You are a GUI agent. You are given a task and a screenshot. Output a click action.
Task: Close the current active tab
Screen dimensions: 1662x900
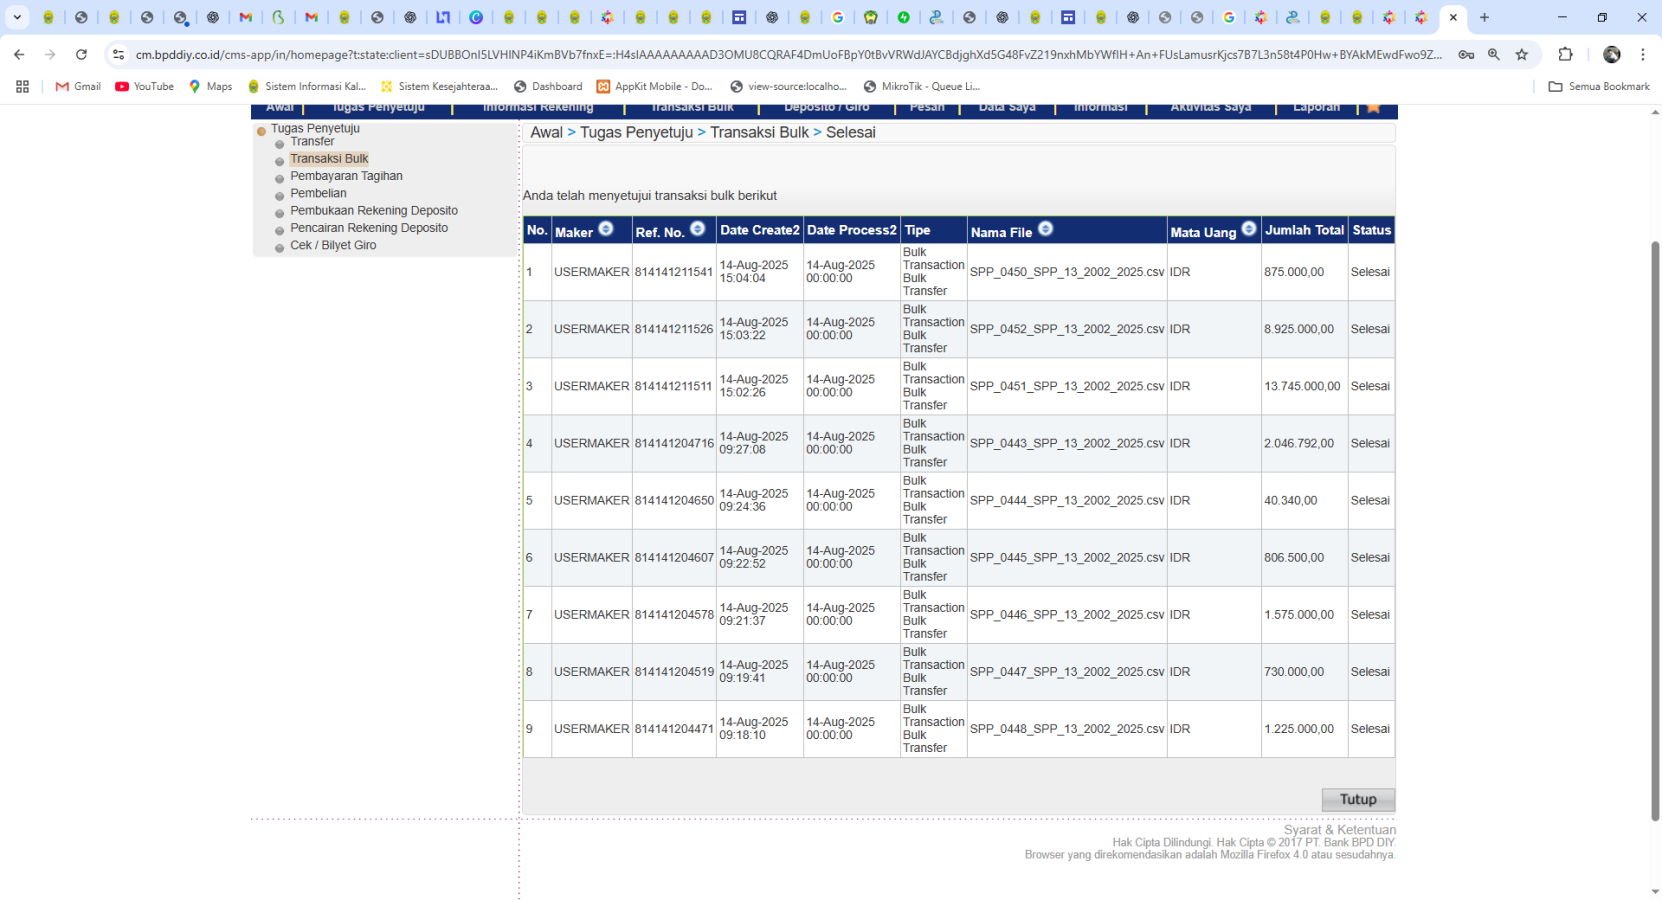(1453, 17)
